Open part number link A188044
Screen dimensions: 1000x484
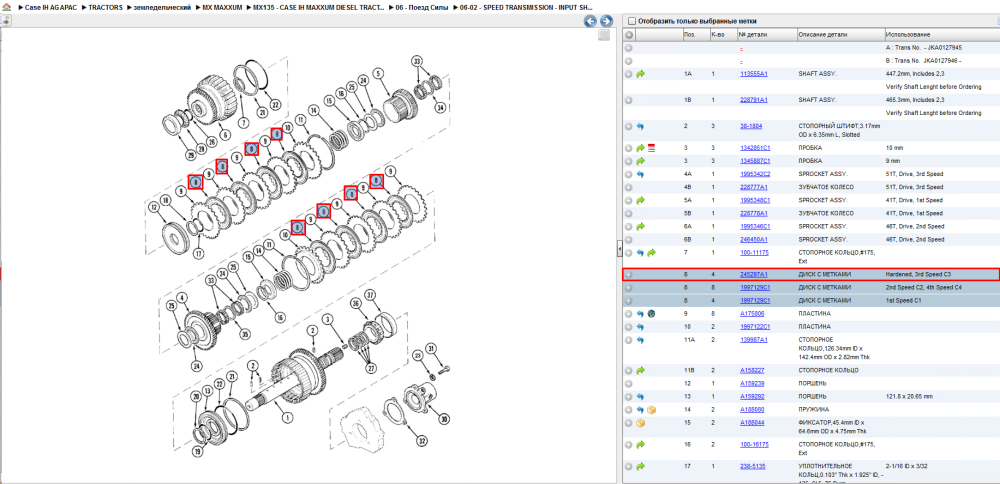[x=752, y=422]
